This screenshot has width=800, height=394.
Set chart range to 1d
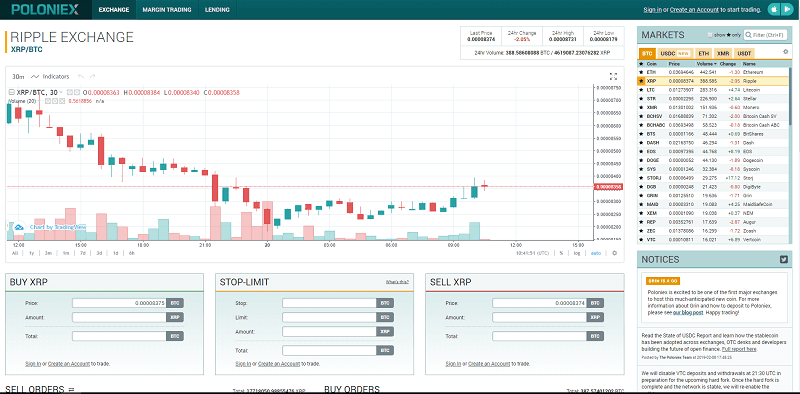[x=115, y=253]
